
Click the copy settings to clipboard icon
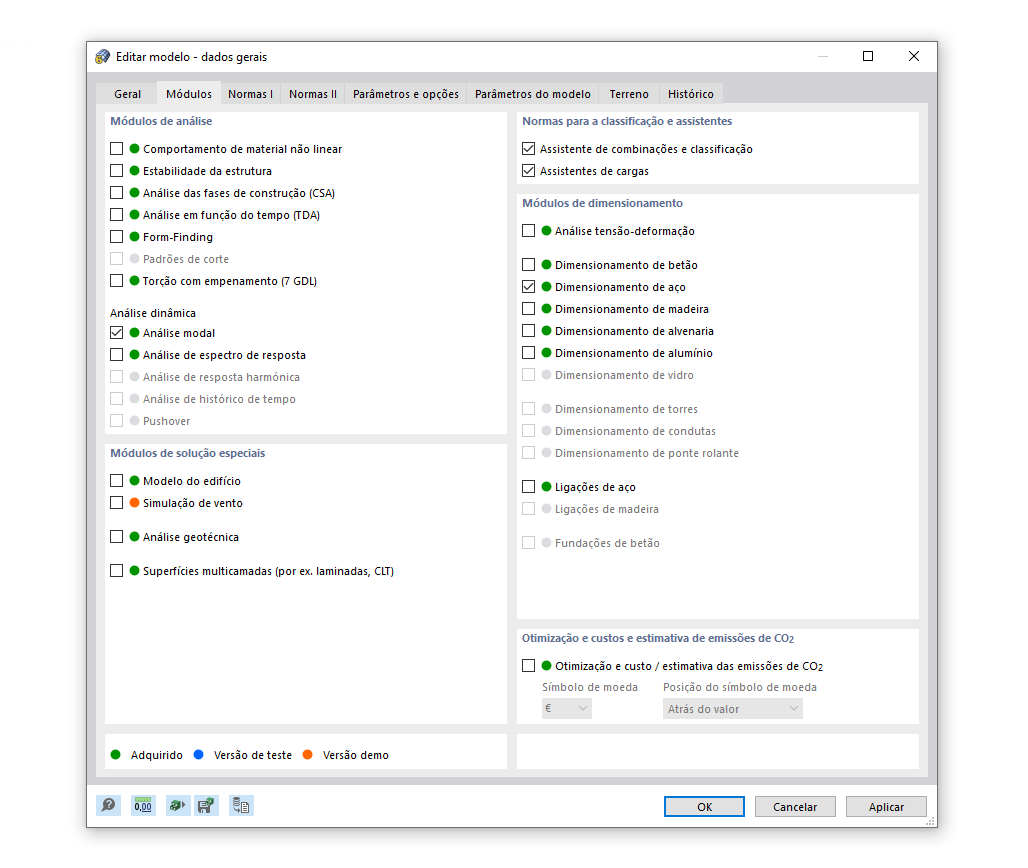[x=241, y=805]
